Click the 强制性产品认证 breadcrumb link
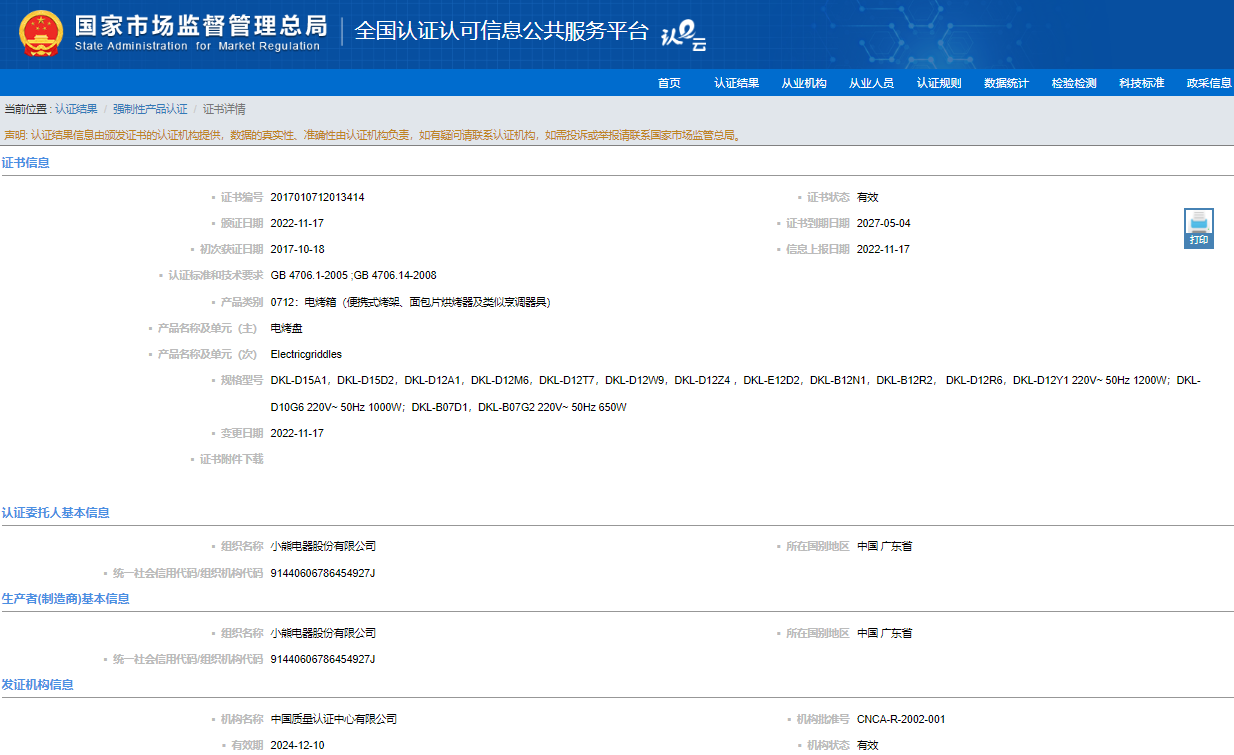The width and height of the screenshot is (1234, 755). [150, 109]
